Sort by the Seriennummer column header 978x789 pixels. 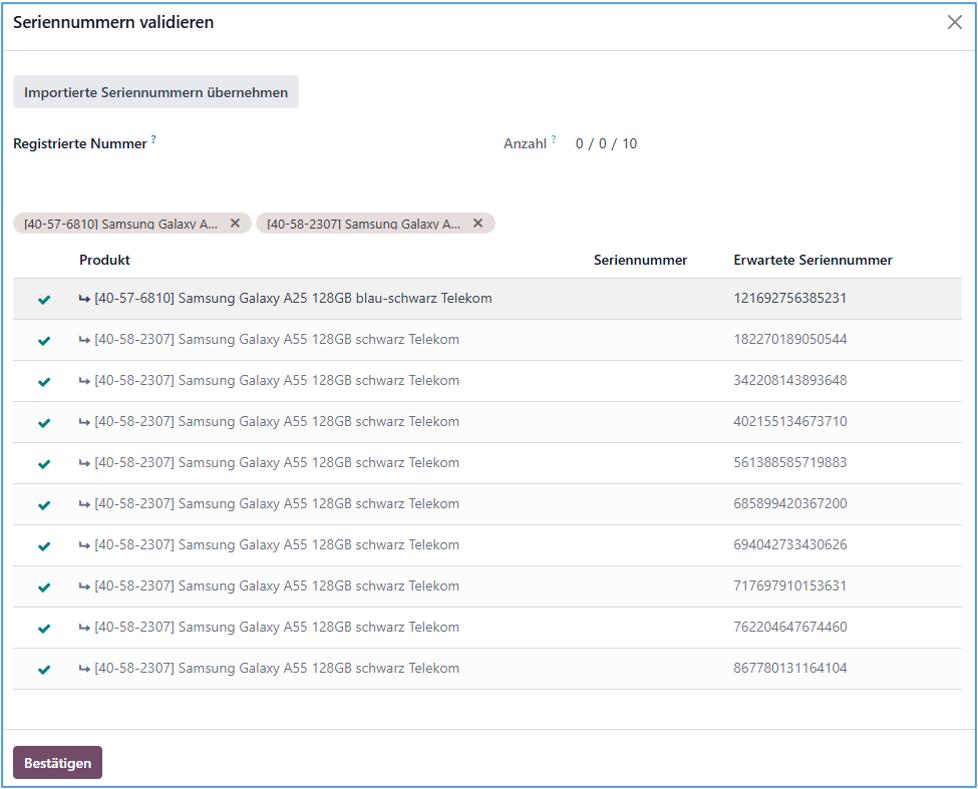coord(640,260)
